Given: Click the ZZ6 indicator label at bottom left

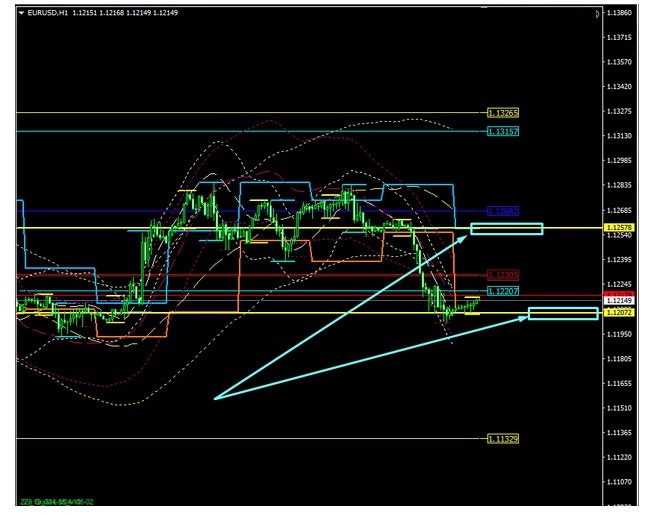Looking at the screenshot, I should (x=59, y=502).
